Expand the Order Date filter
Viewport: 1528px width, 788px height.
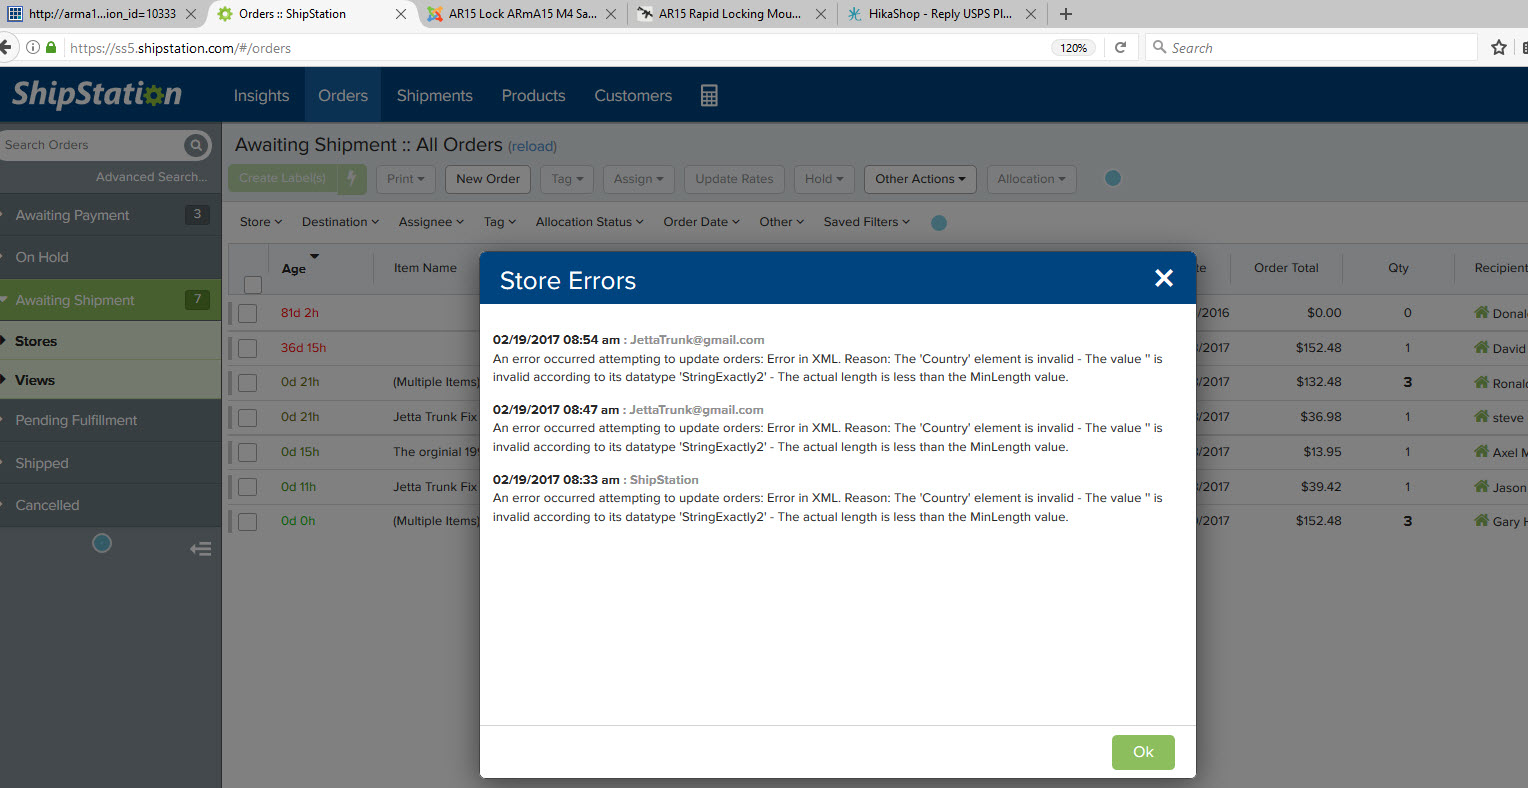point(701,222)
